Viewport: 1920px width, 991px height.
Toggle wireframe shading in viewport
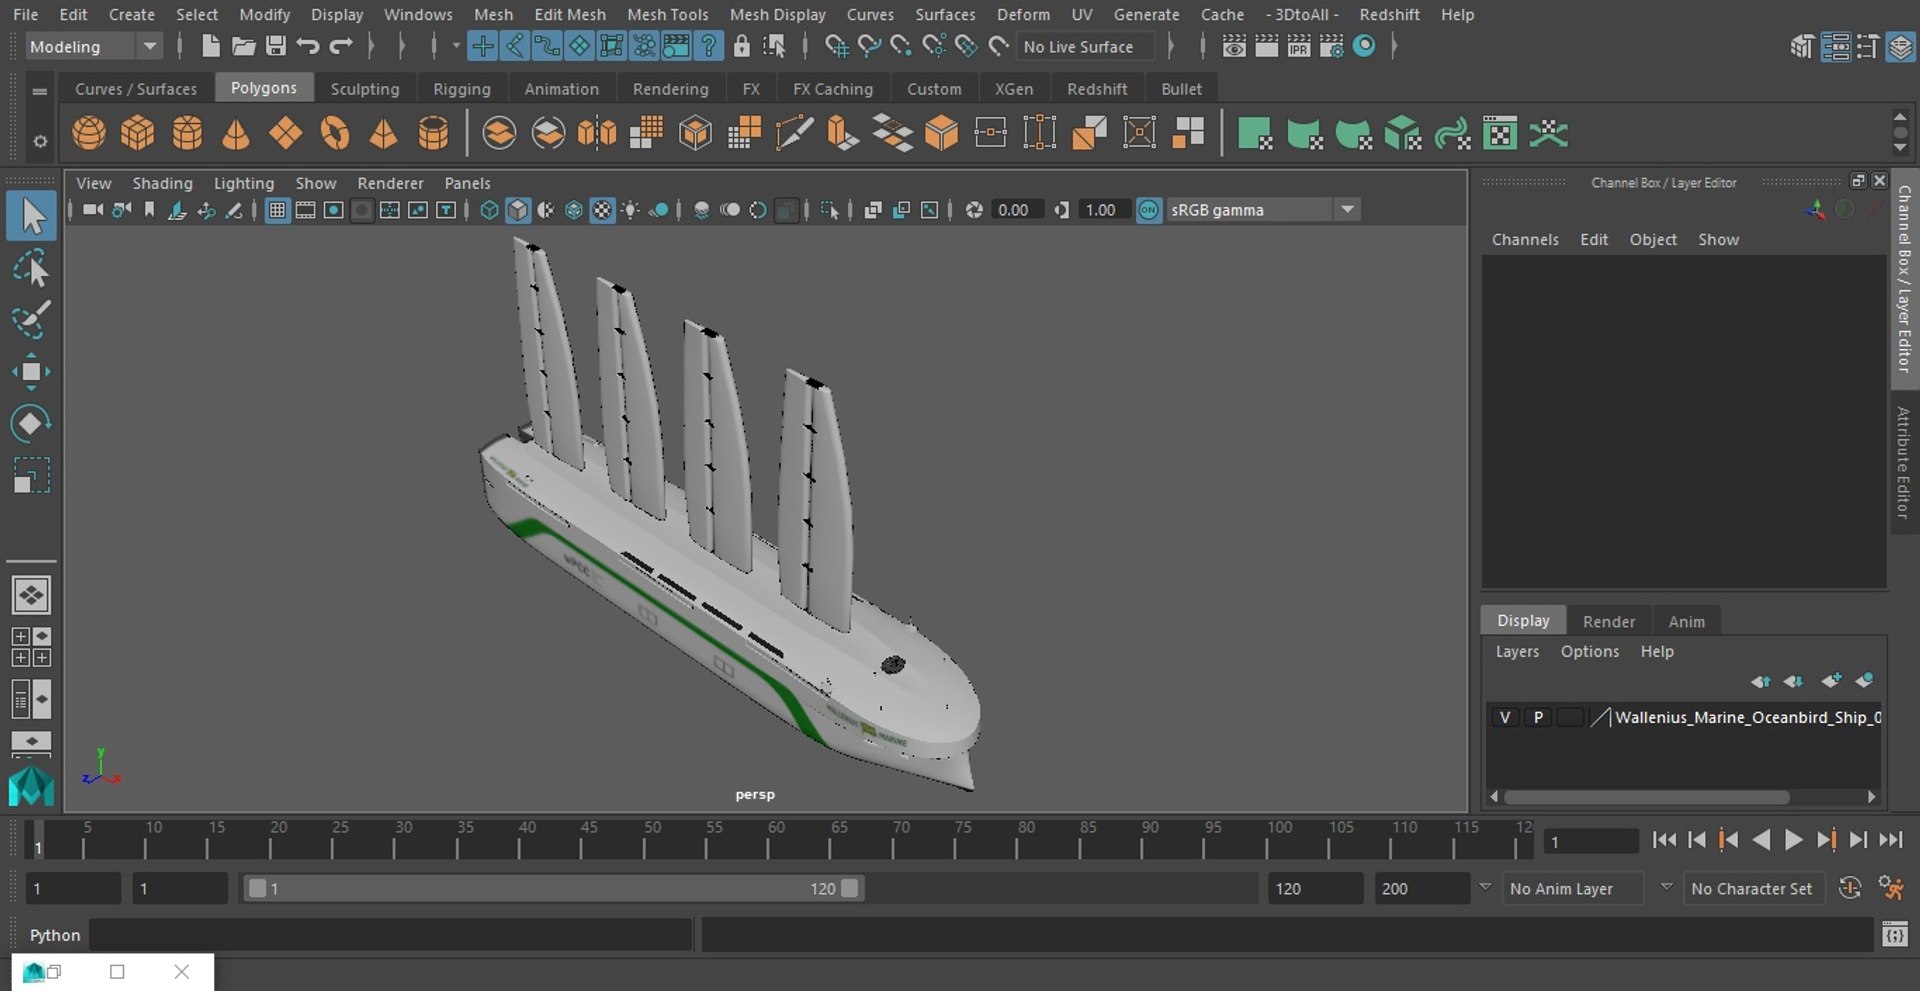pyautogui.click(x=489, y=210)
